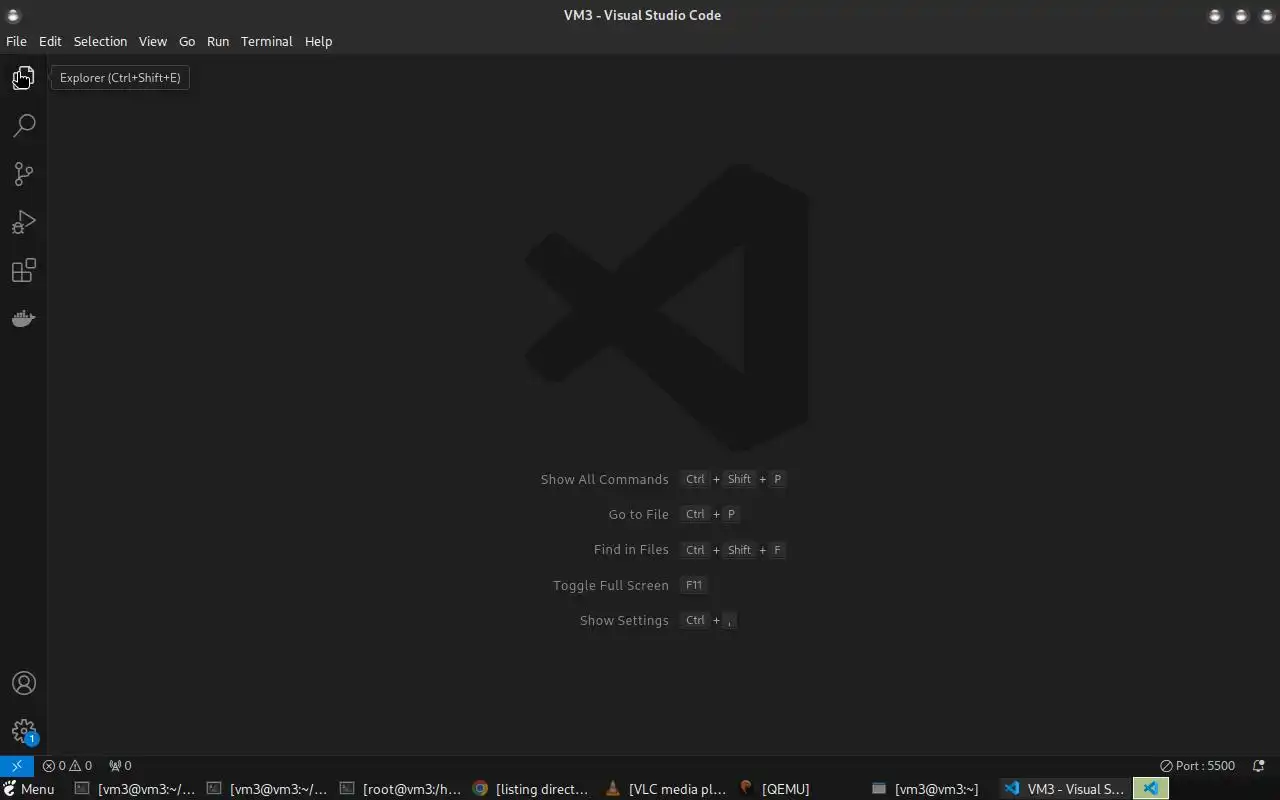Click the F11 key hint
The height and width of the screenshot is (800, 1280).
point(694,585)
